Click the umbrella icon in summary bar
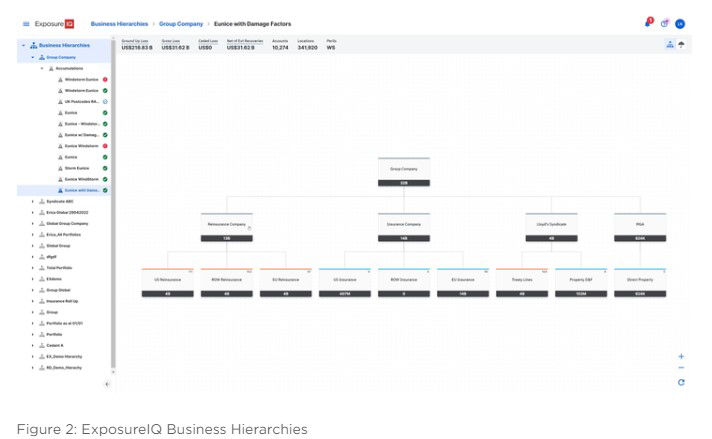The image size is (712, 439). tap(681, 44)
